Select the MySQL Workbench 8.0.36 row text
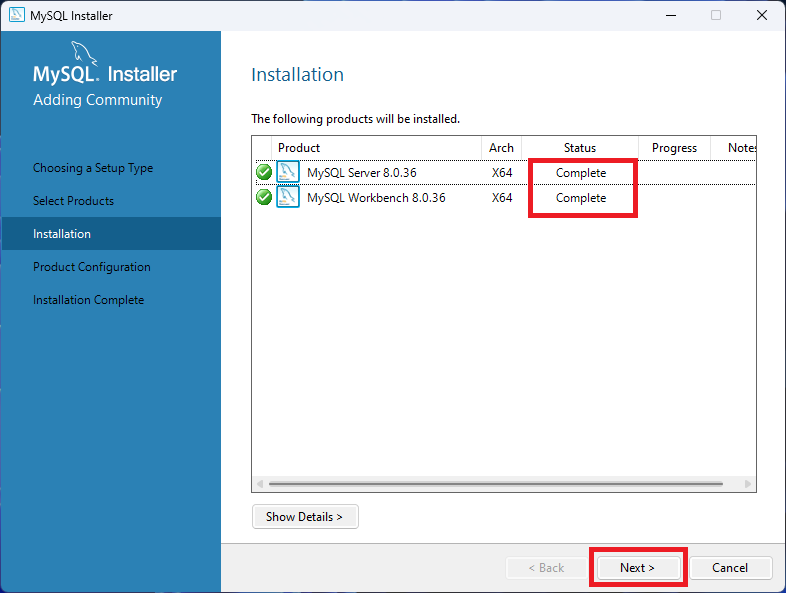 (x=376, y=197)
